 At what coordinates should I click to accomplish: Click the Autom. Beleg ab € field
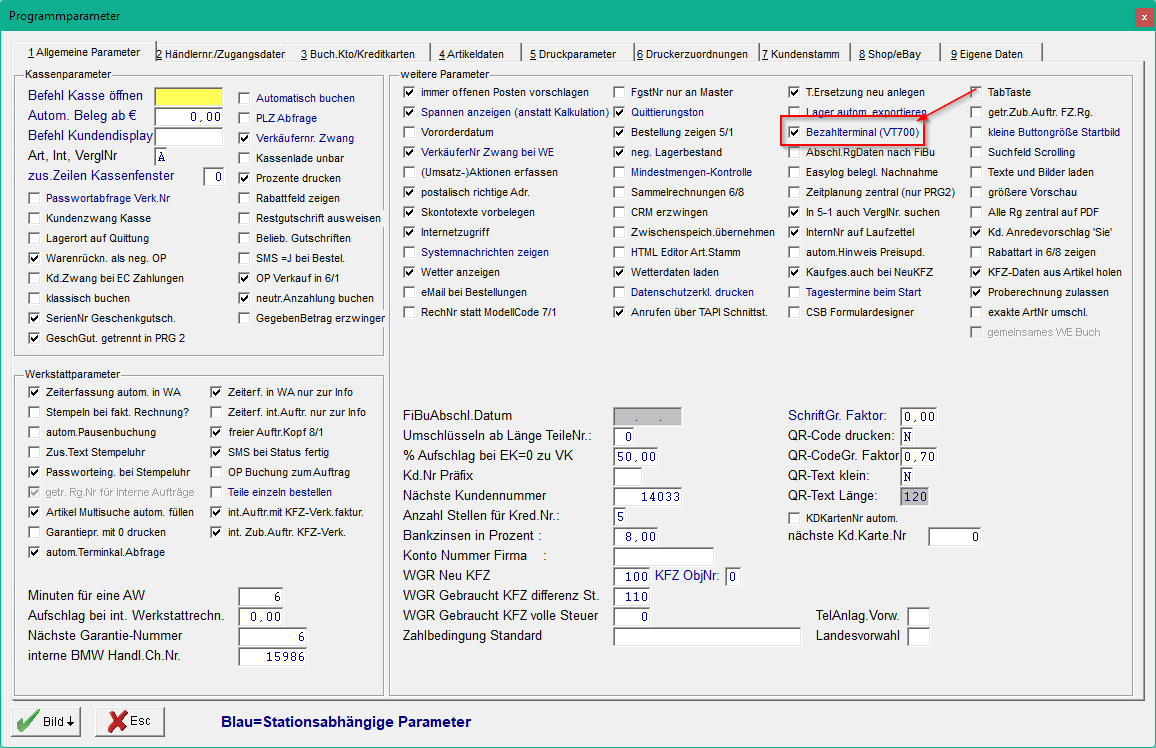189,116
